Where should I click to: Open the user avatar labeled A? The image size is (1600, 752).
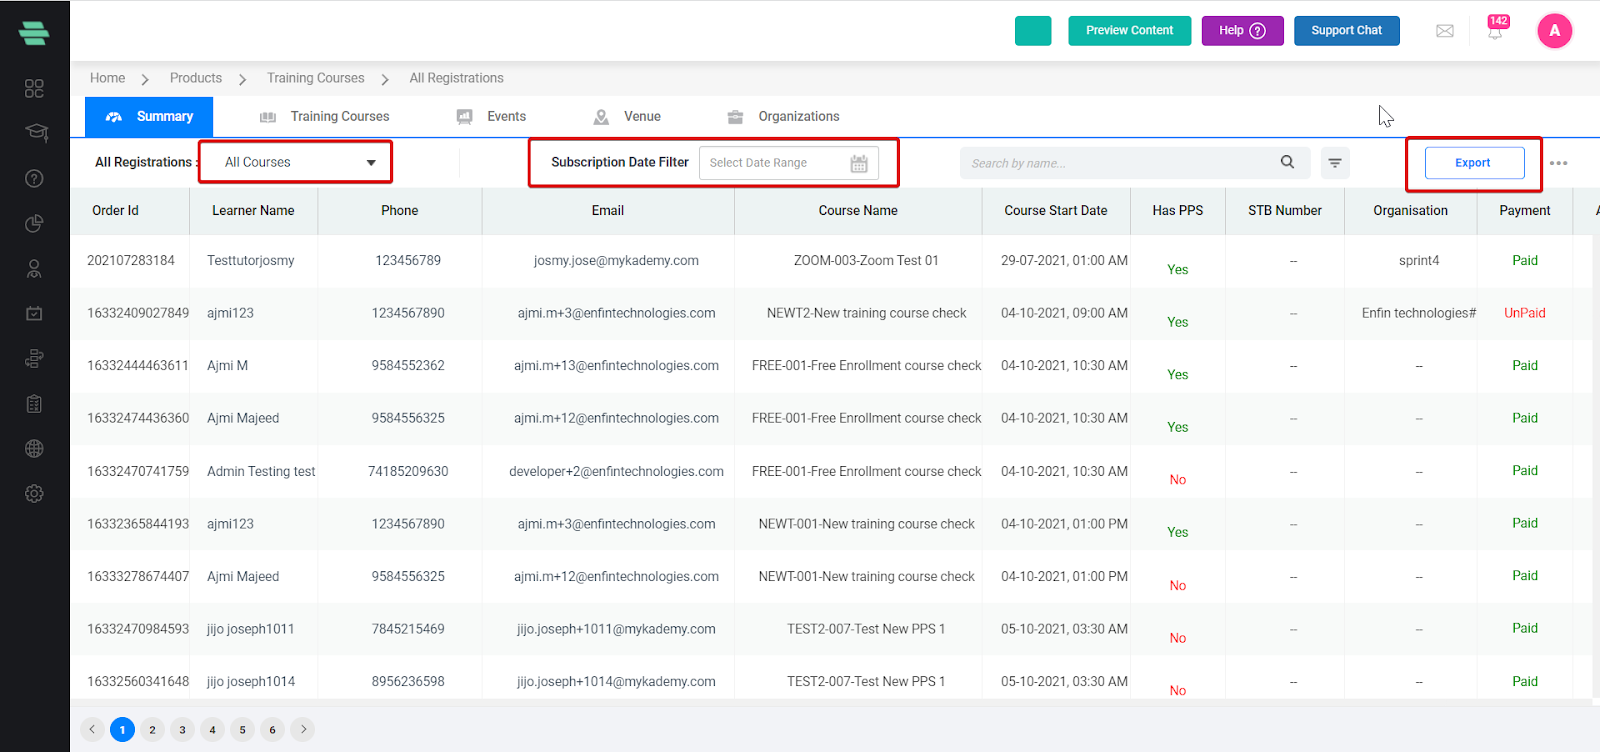[1554, 30]
